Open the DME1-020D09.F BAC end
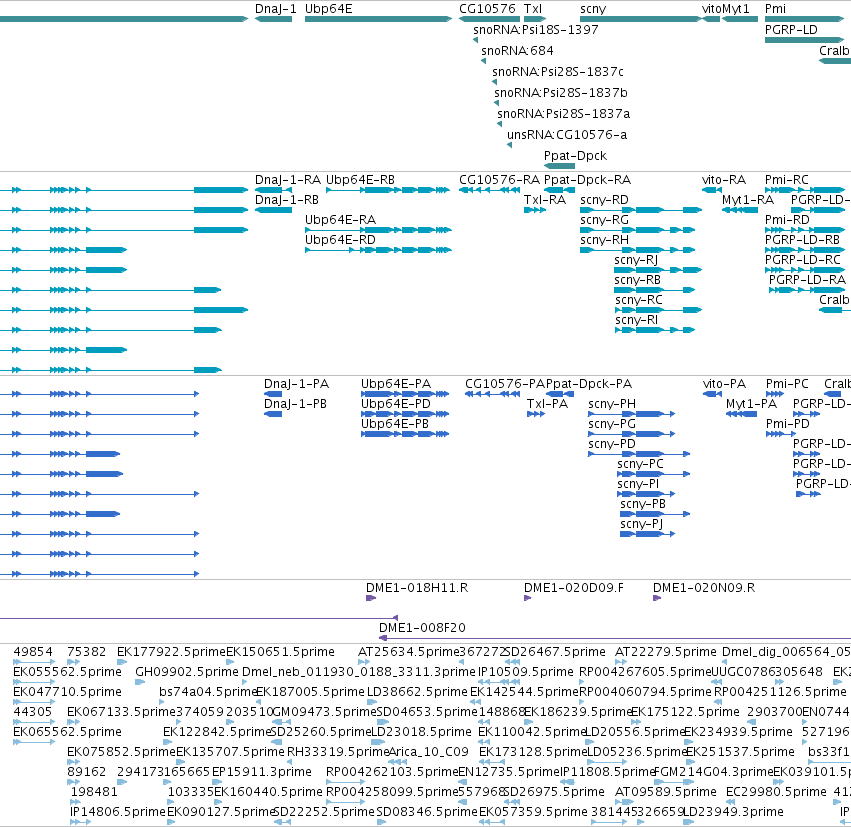The width and height of the screenshot is (851, 827). [527, 598]
